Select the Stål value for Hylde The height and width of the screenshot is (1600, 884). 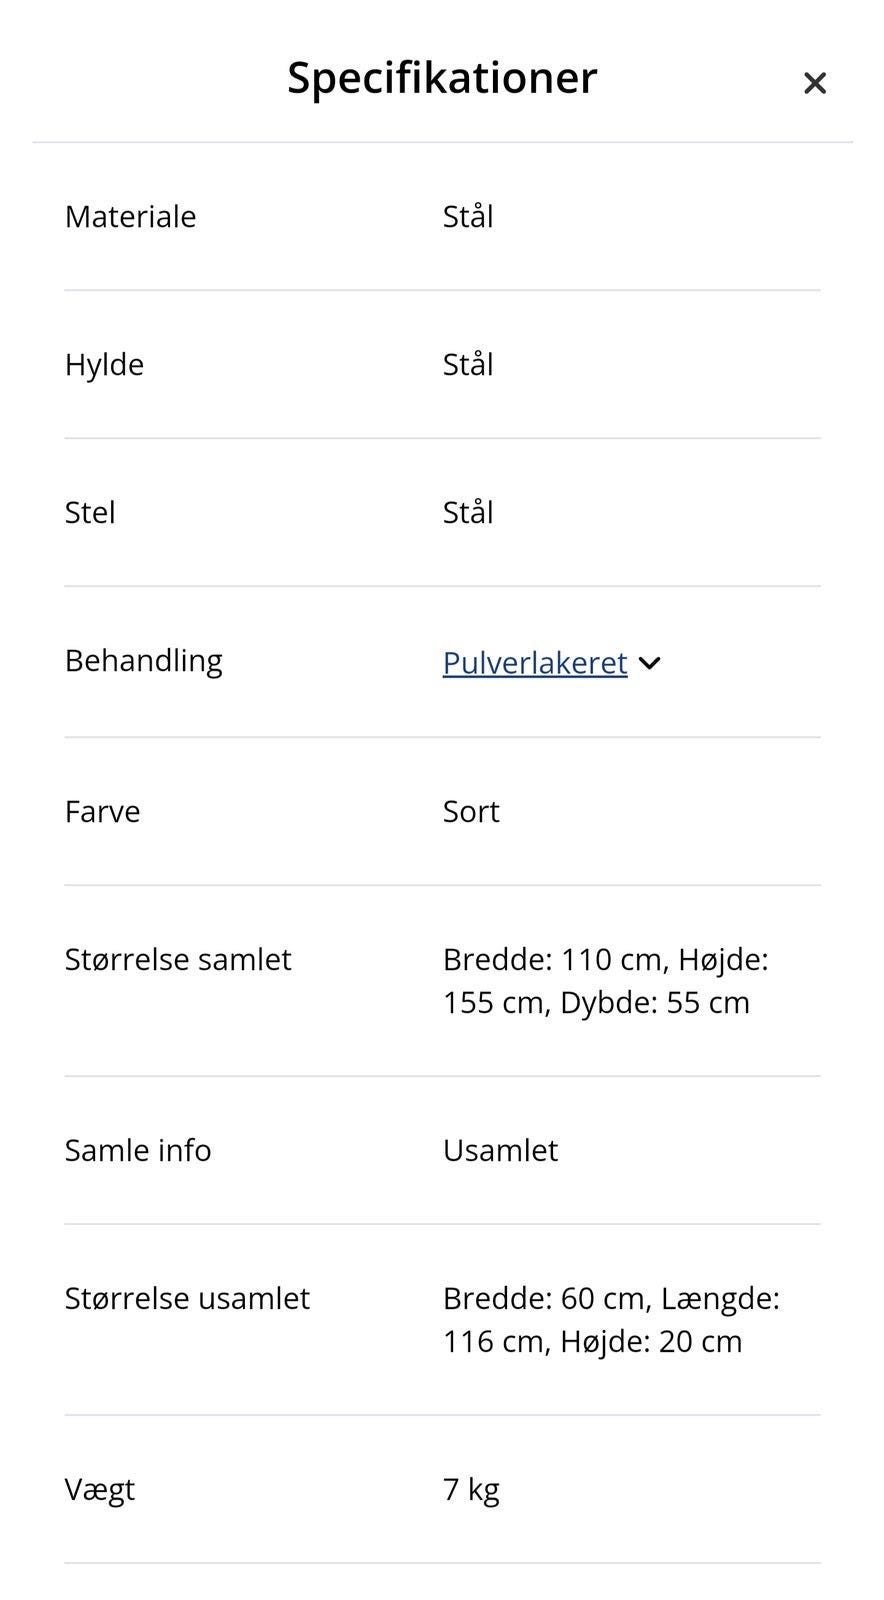(x=467, y=364)
